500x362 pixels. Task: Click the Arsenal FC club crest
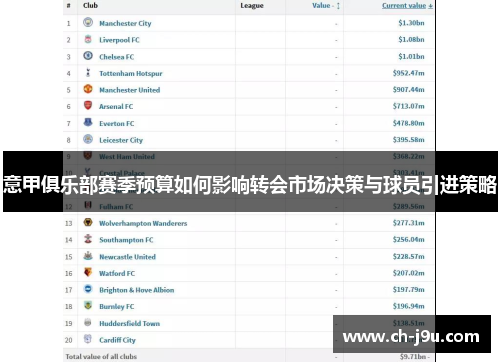pos(88,106)
